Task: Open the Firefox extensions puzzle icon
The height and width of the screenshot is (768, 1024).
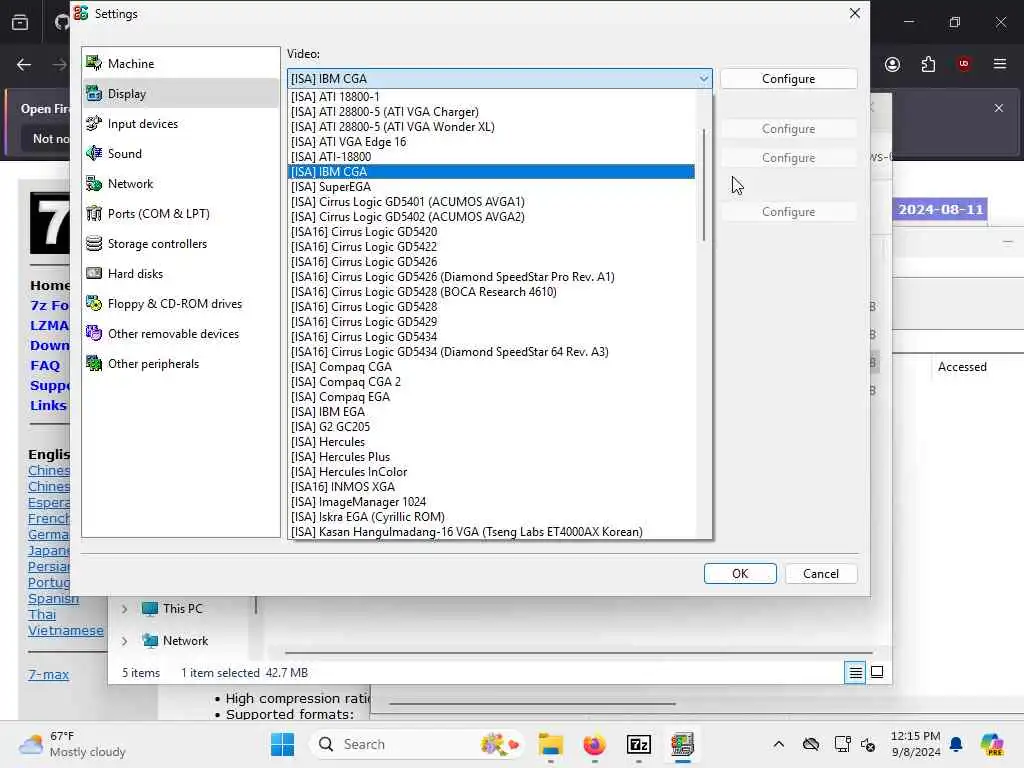Action: [928, 64]
